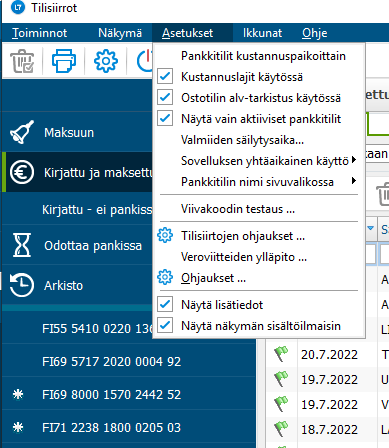Image resolution: width=389 pixels, height=448 pixels.
Task: Click star marker beside FI71 2238 account
Action: pos(18,427)
